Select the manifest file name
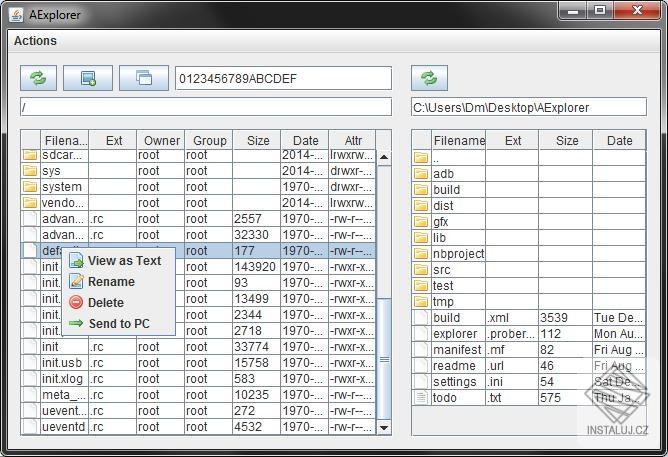 [457, 350]
